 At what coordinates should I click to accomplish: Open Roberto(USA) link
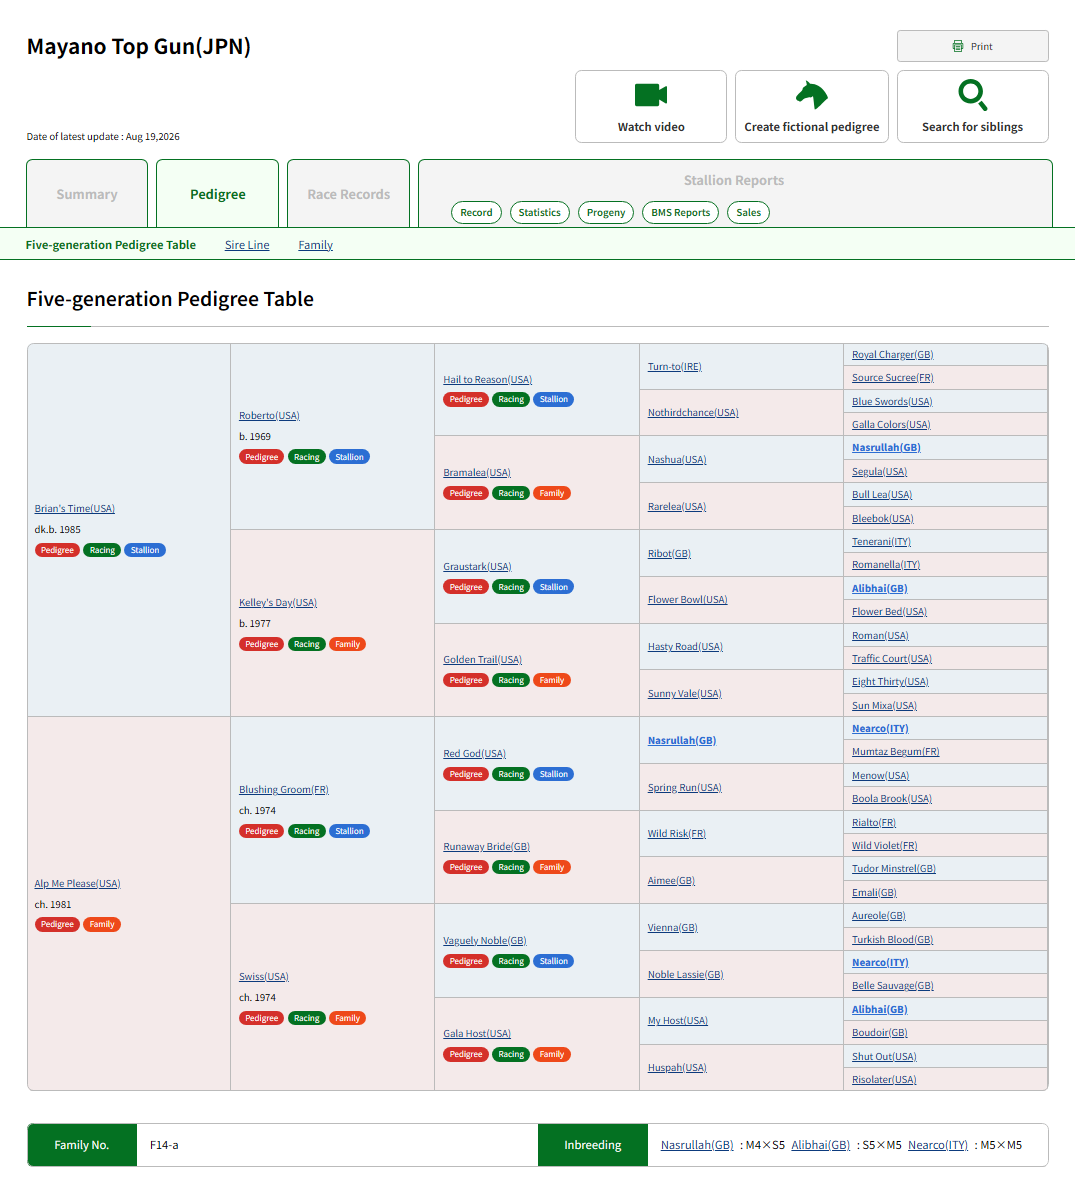tap(269, 415)
